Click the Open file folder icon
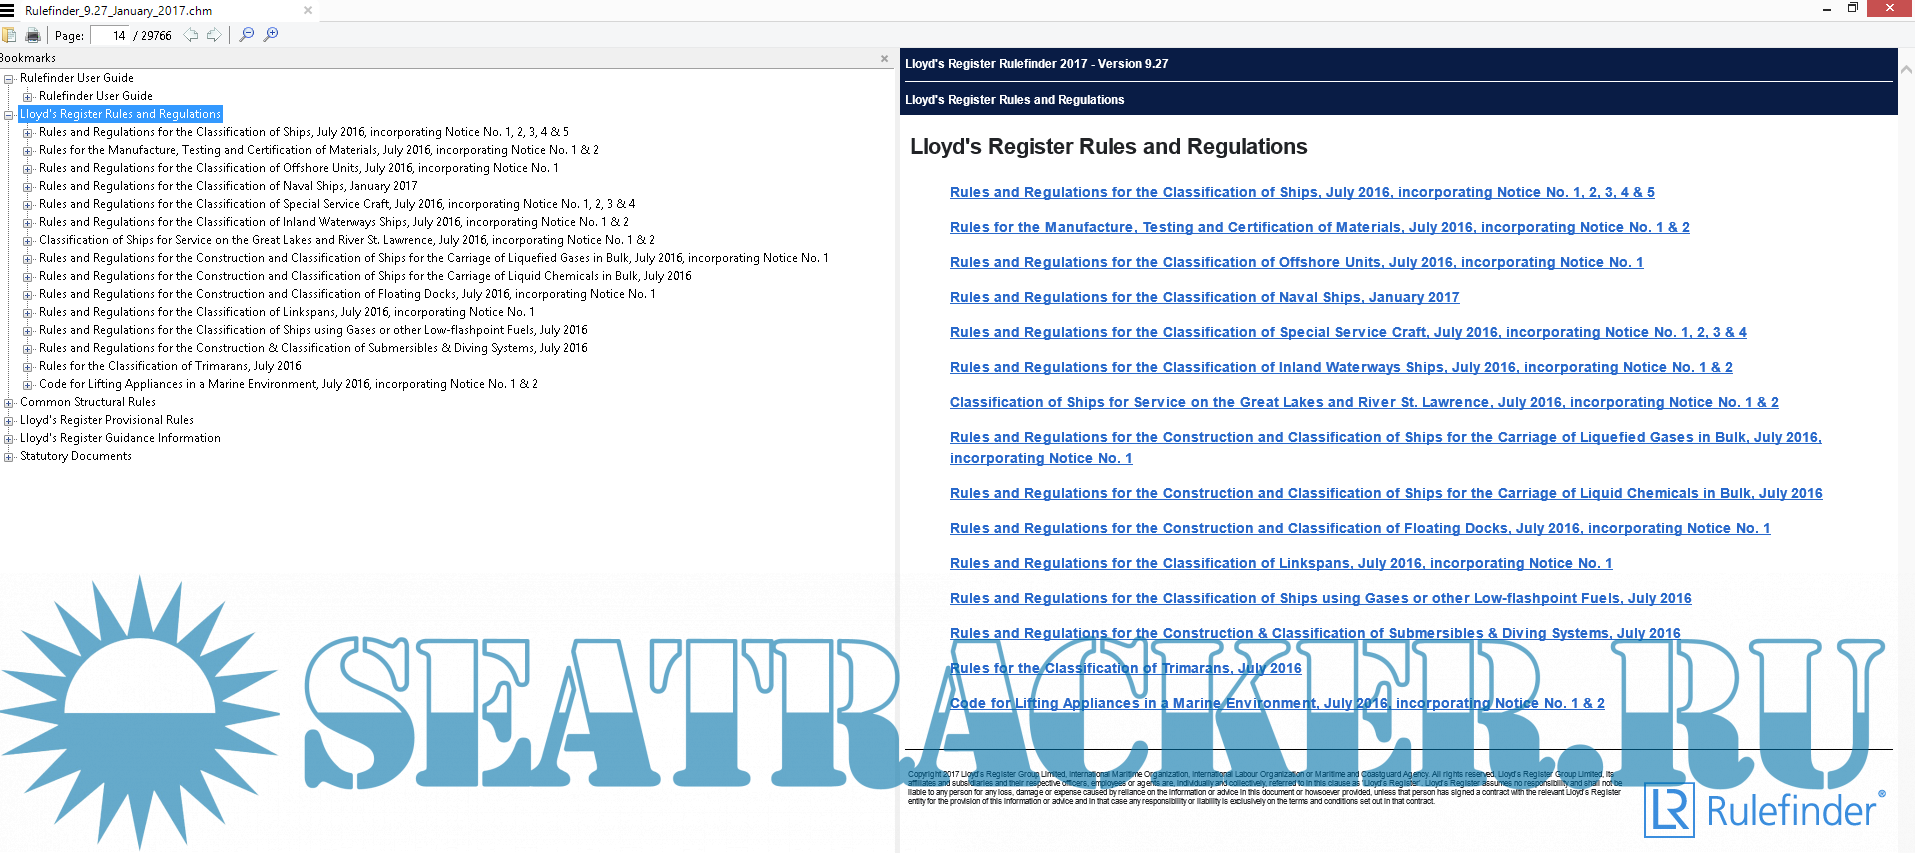Image resolution: width=1915 pixels, height=853 pixels. click(9, 35)
